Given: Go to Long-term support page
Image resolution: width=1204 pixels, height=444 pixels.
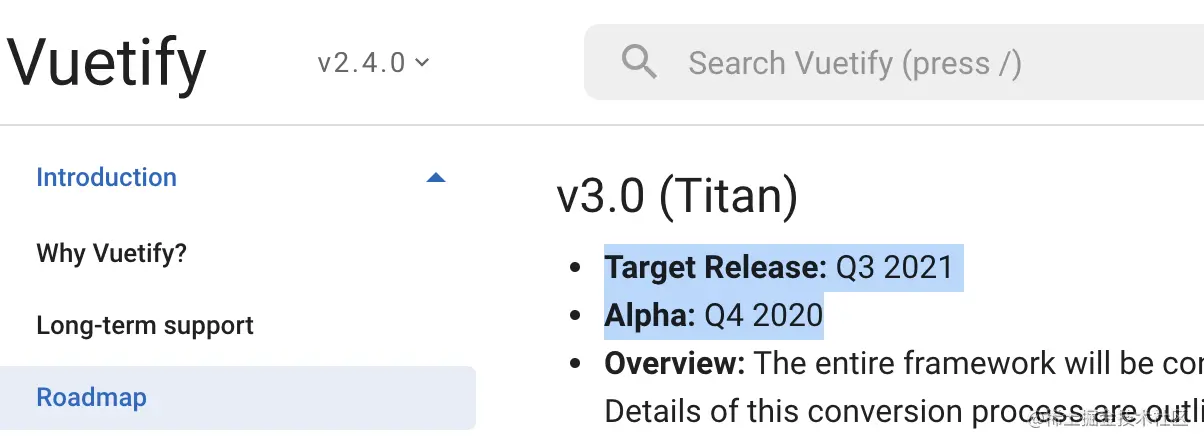Looking at the screenshot, I should click(145, 325).
